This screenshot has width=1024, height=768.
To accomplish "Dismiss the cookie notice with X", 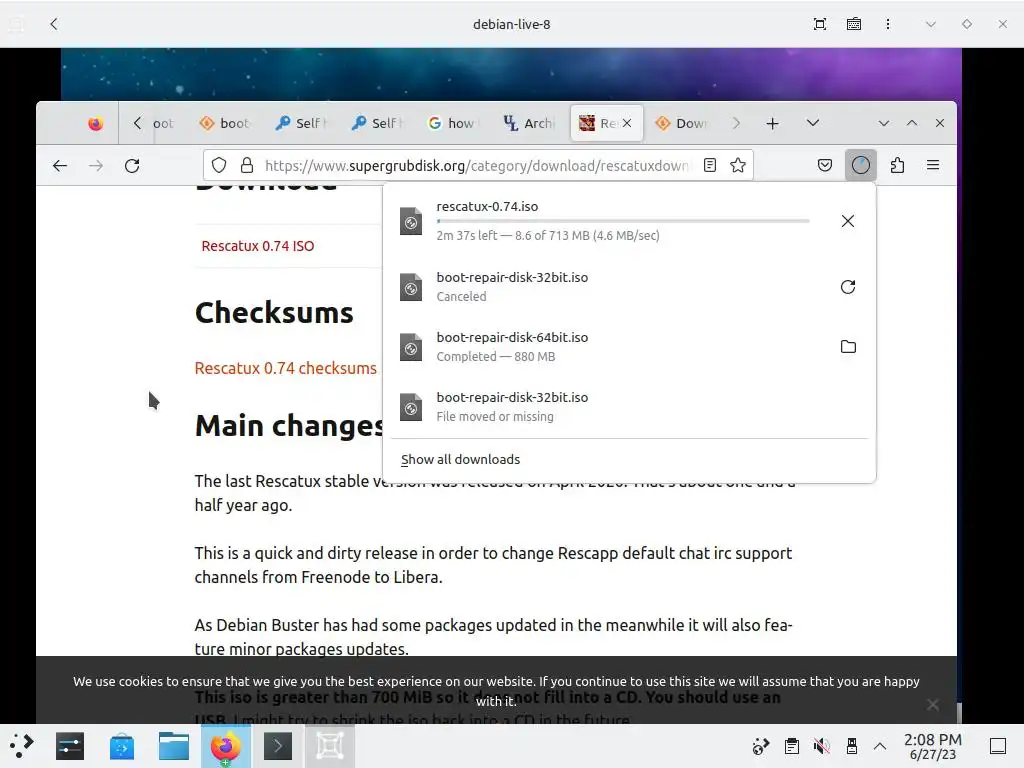I will [933, 705].
